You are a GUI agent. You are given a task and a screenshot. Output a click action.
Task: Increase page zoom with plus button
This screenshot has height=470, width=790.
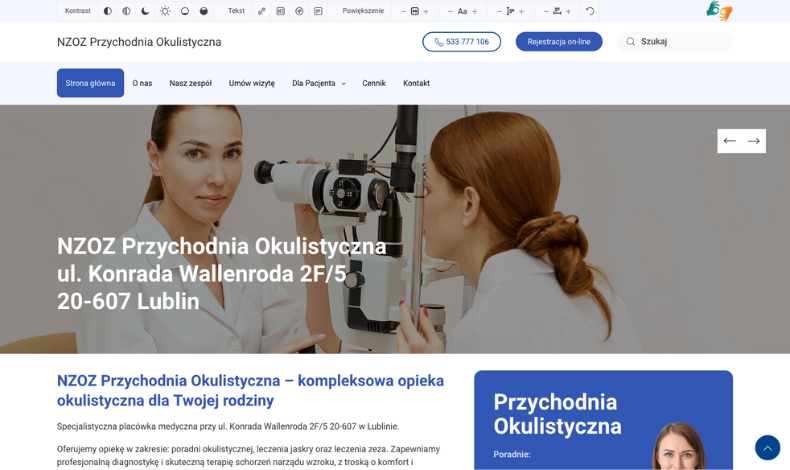pyautogui.click(x=426, y=11)
